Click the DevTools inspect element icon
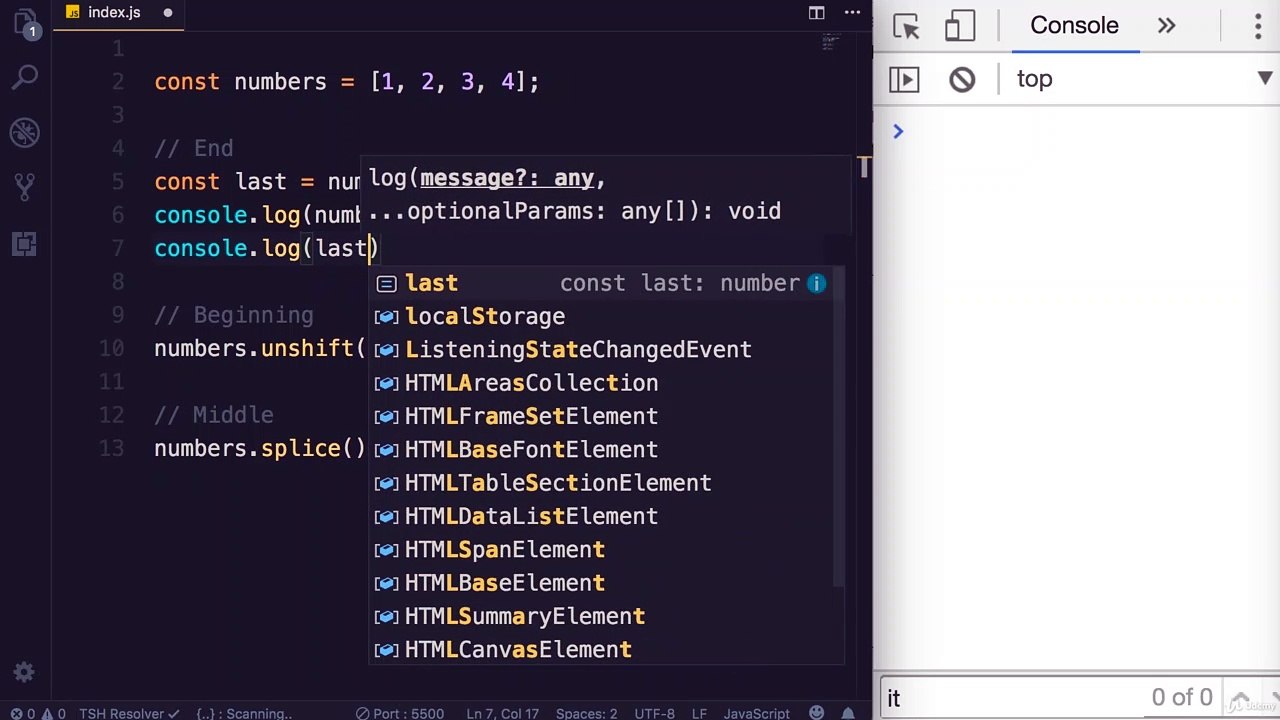 906,26
